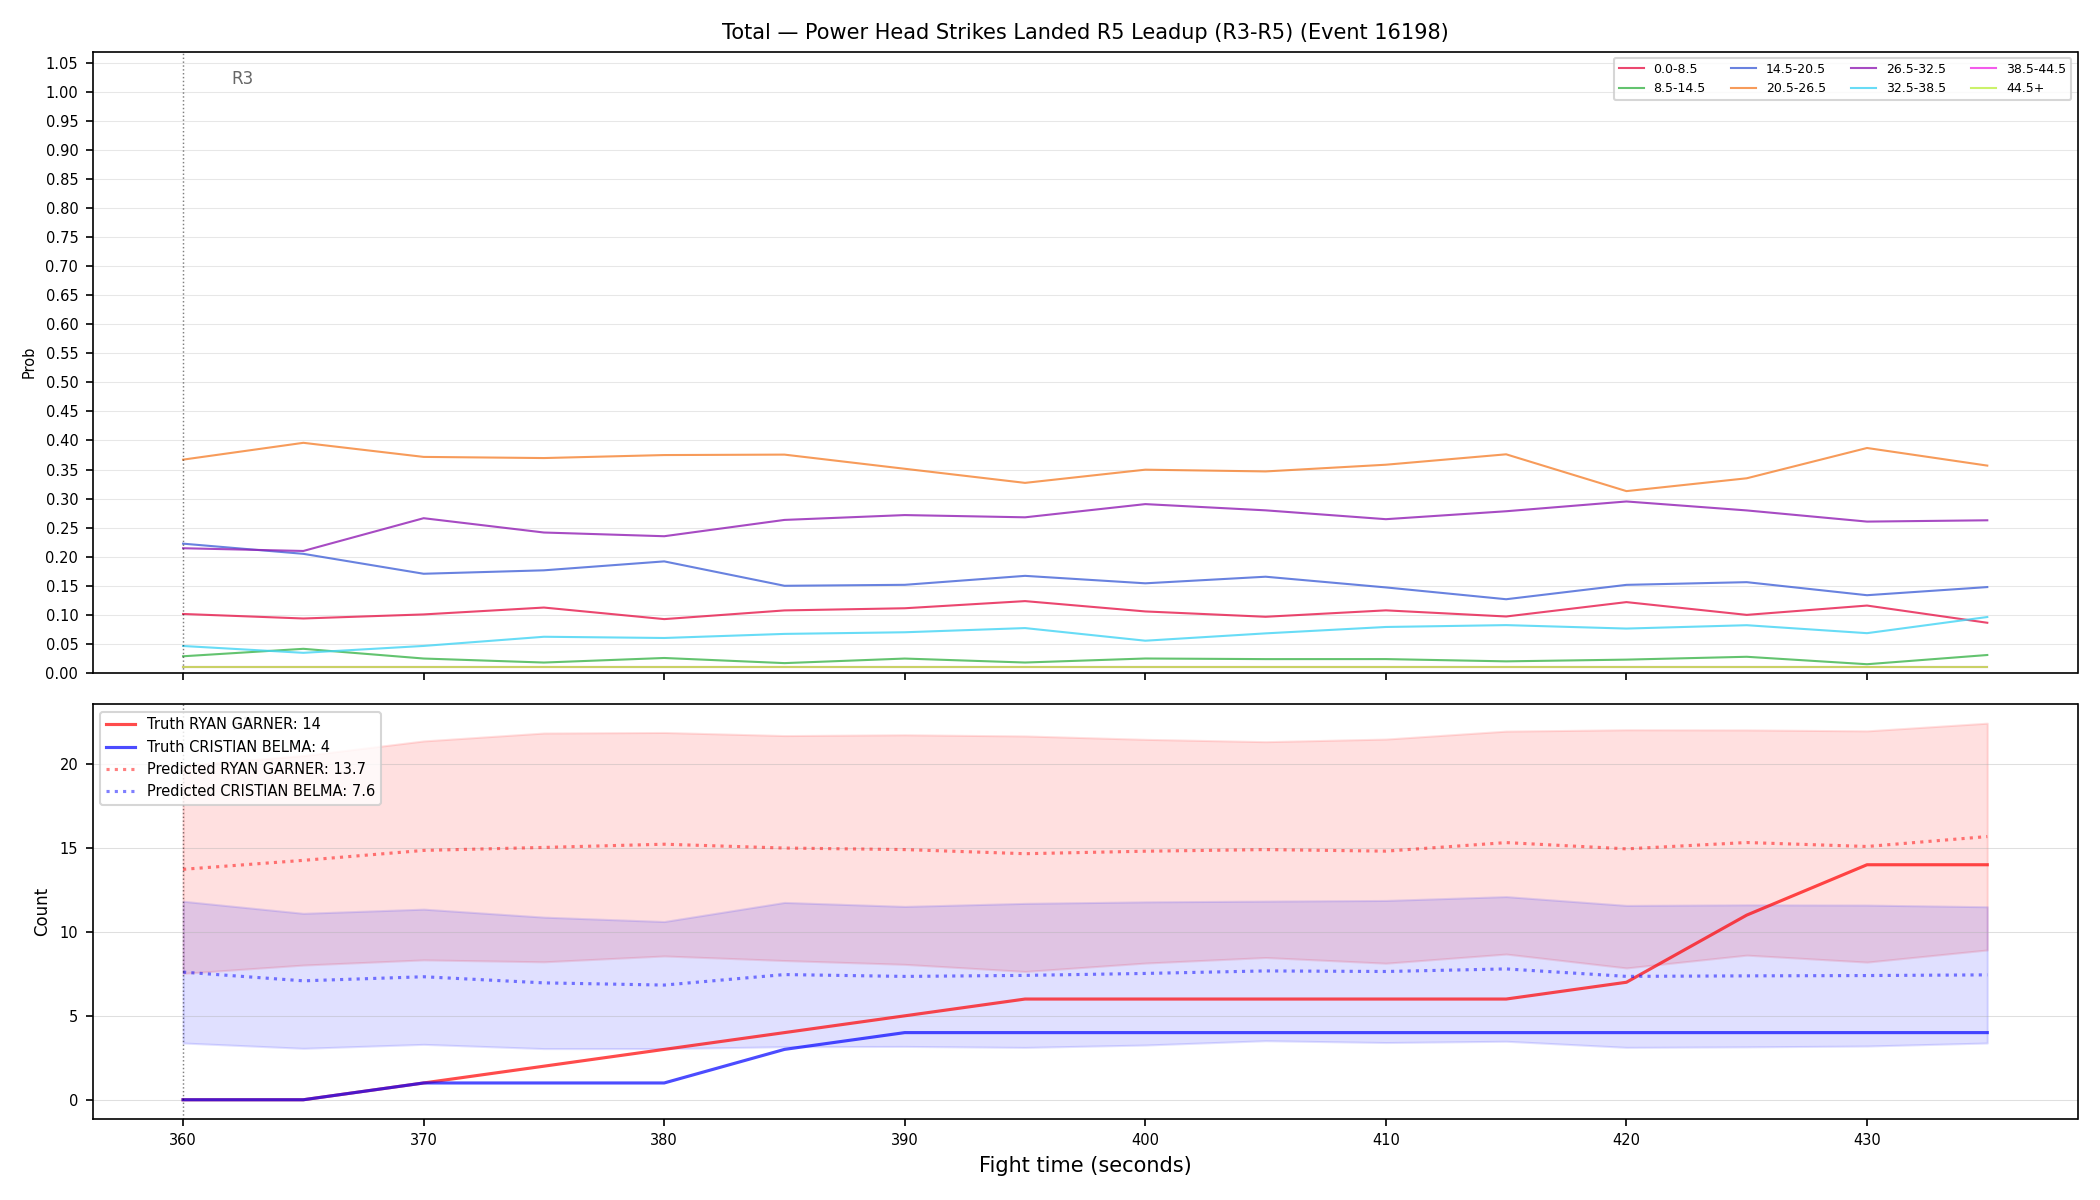Click the 15 tick on Count axis
The image size is (2100, 1200).
69,848
